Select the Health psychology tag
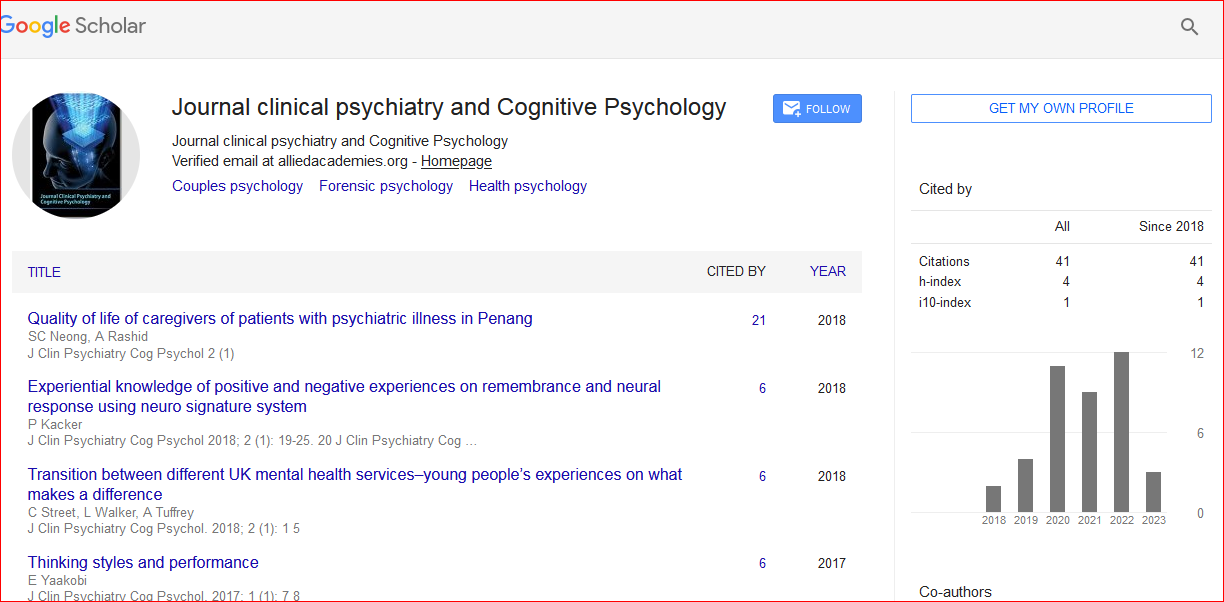Screen dimensions: 1224x602 (527, 186)
